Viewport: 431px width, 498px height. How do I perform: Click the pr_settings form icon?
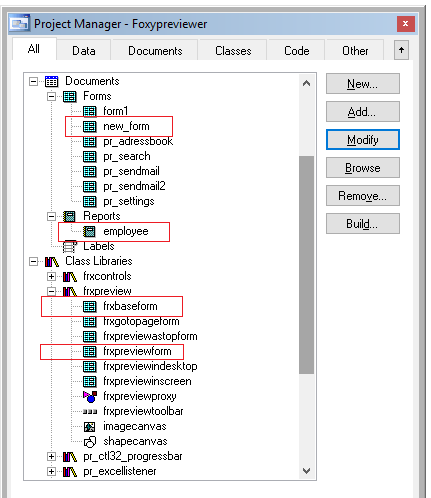90,201
